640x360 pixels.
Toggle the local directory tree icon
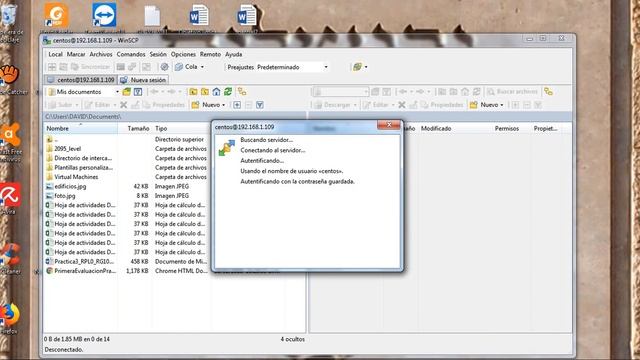242,92
